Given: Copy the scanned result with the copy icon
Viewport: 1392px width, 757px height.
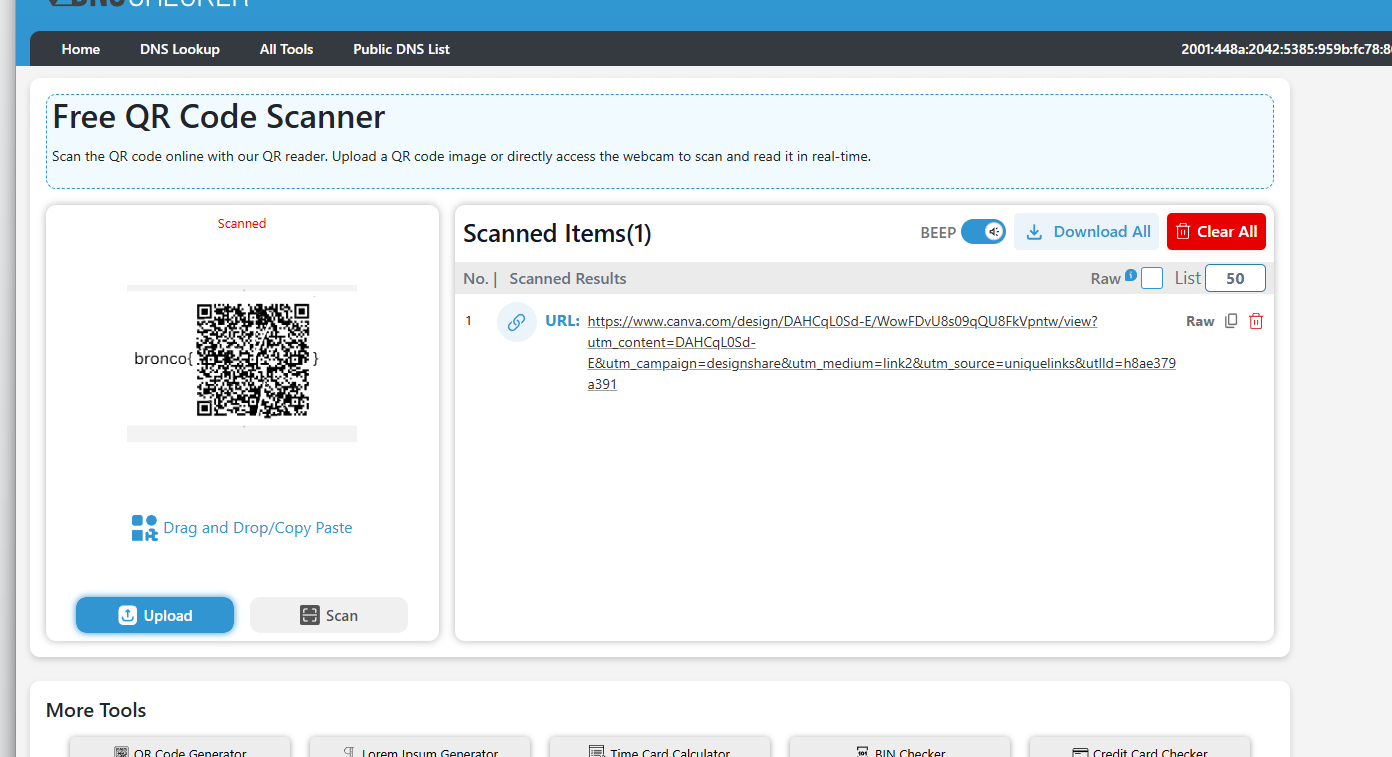Looking at the screenshot, I should 1231,321.
